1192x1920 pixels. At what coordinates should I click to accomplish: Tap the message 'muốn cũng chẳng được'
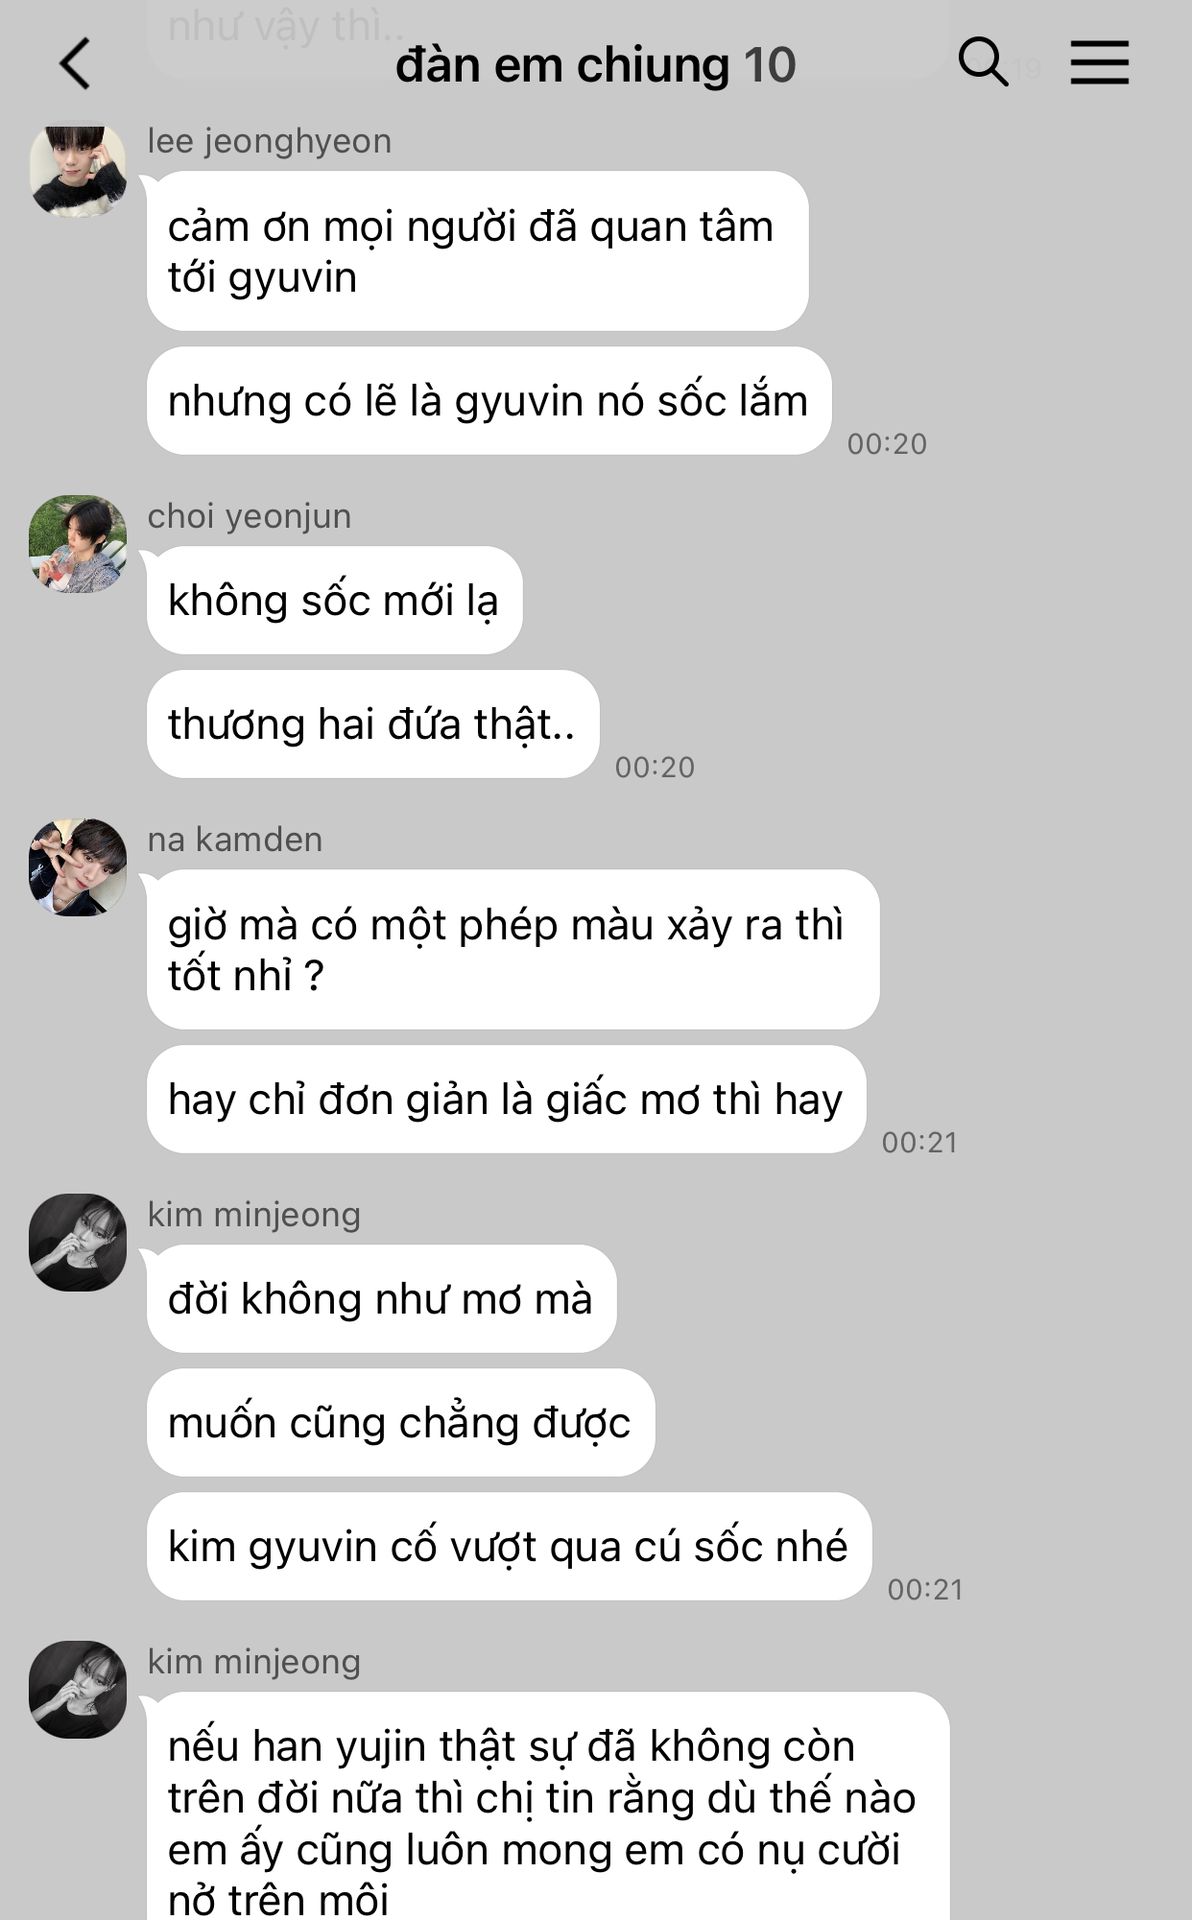pos(400,1422)
